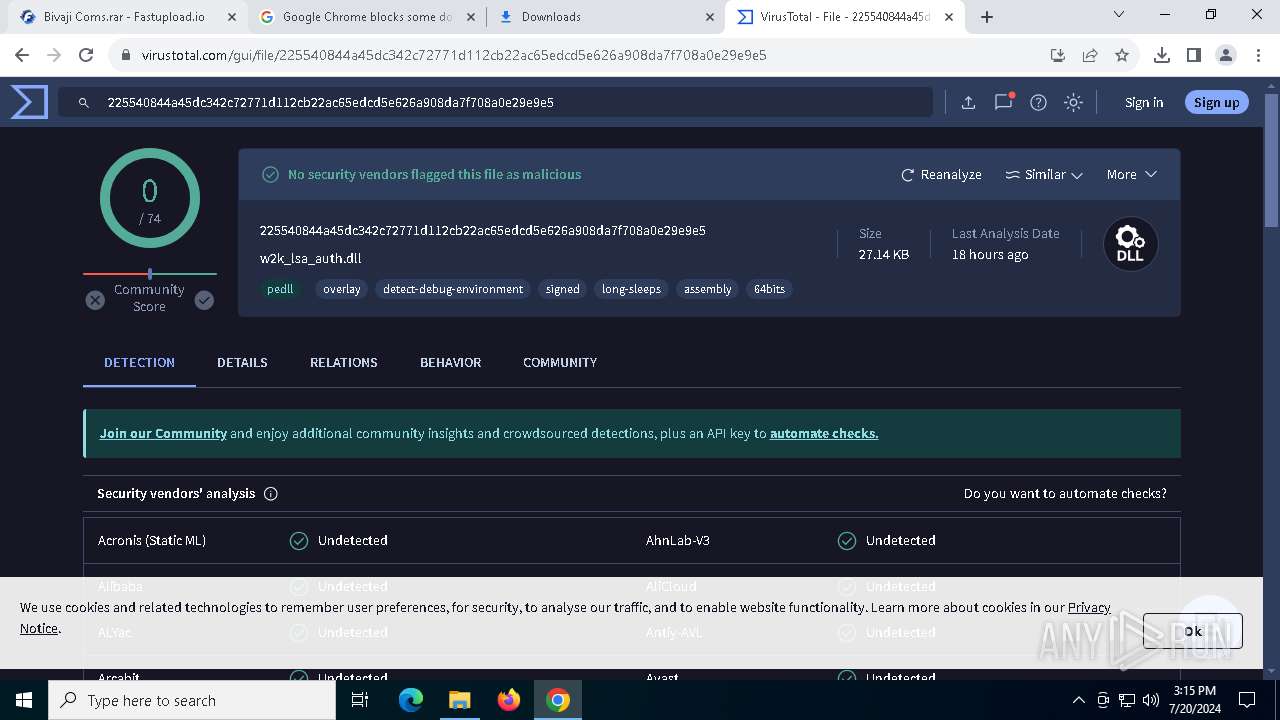Open the Chrome profile icon
This screenshot has width=1280, height=720.
pos(1226,55)
